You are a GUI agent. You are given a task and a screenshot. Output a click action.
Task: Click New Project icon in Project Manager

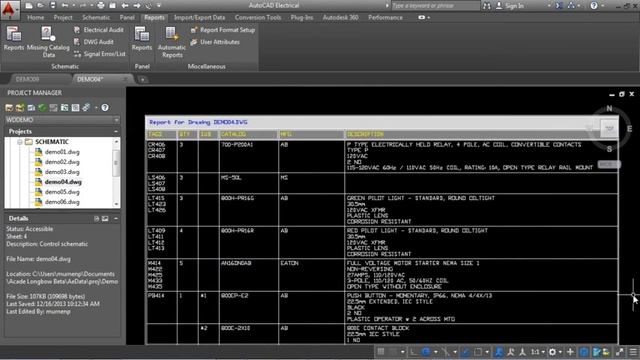click(20, 108)
